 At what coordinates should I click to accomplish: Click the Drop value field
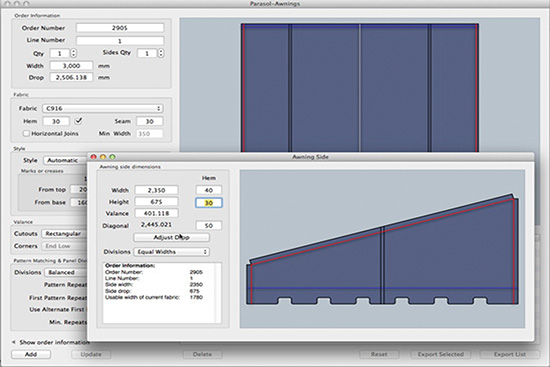pos(71,77)
